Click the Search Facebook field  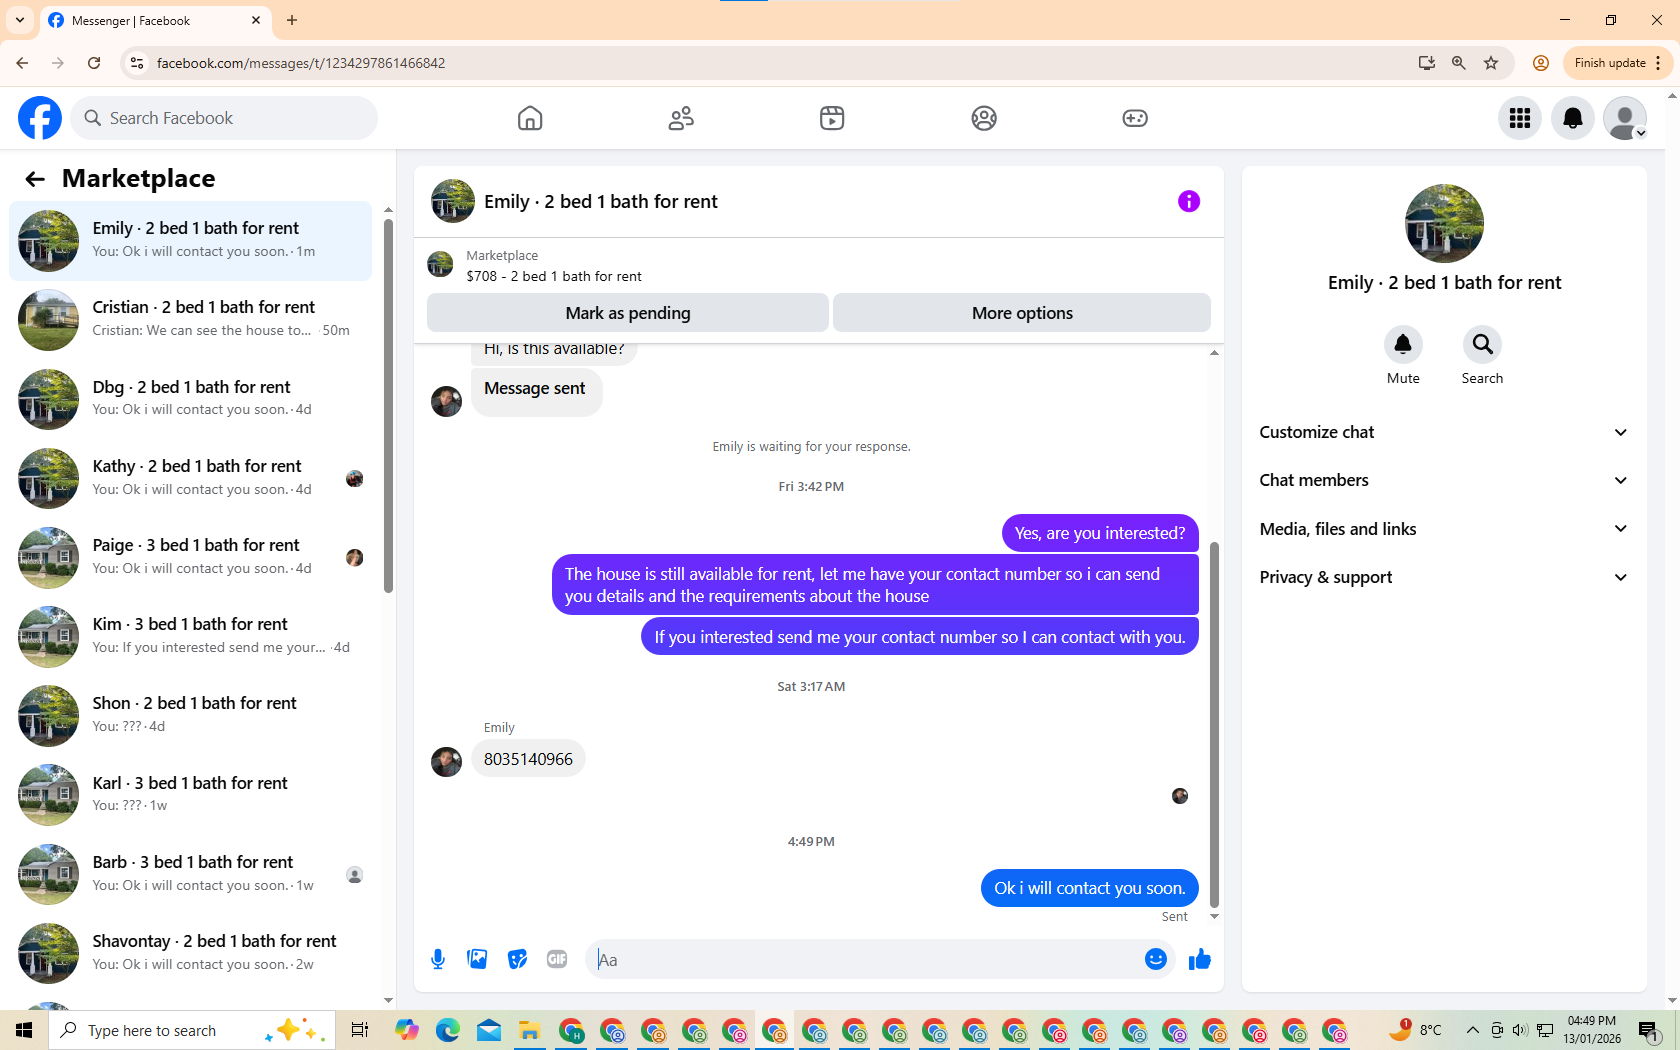pyautogui.click(x=224, y=118)
